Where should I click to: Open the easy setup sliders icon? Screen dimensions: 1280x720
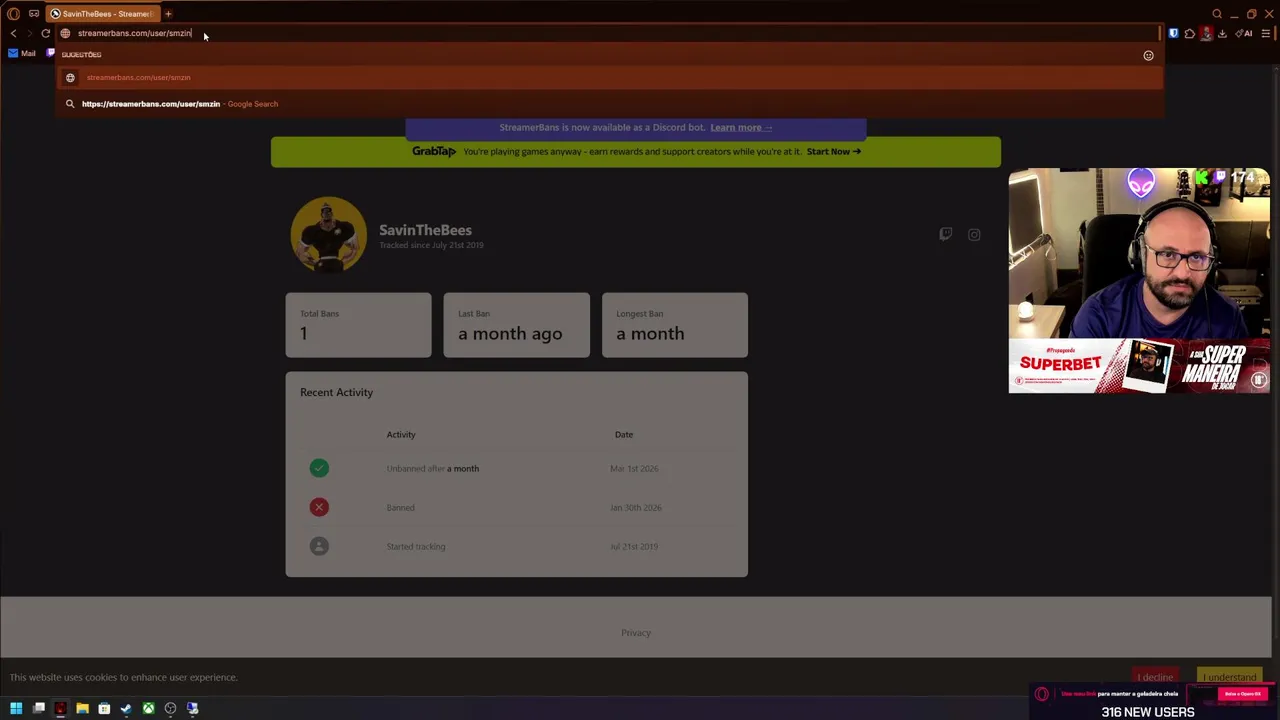coord(1266,33)
